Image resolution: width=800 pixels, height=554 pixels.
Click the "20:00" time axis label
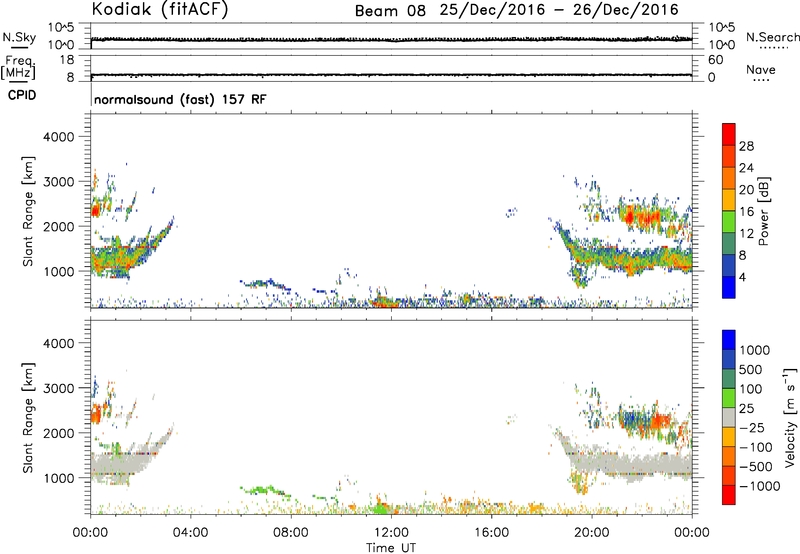[592, 533]
